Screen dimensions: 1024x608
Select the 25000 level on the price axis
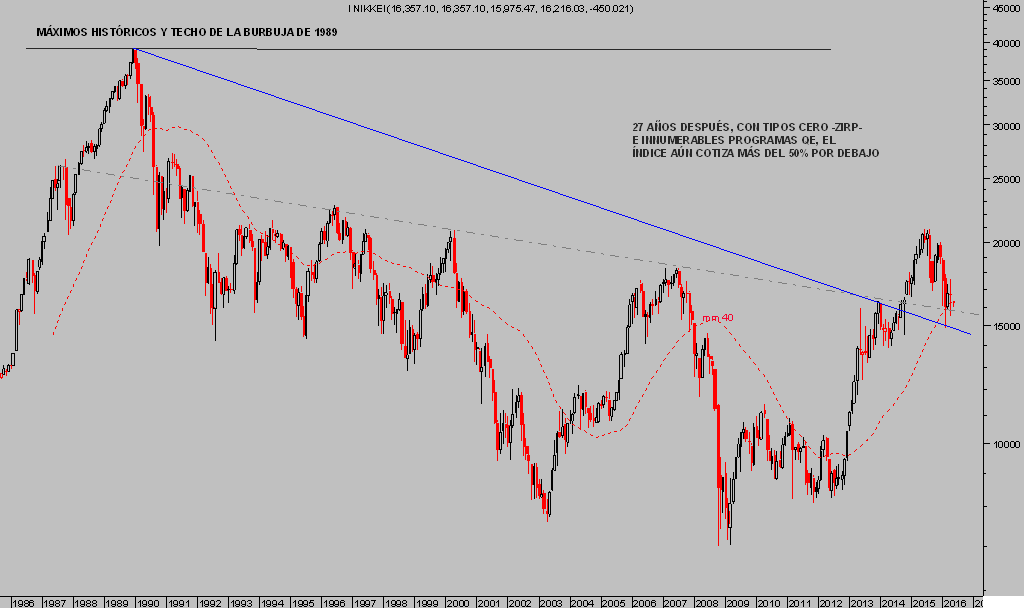[1005, 179]
